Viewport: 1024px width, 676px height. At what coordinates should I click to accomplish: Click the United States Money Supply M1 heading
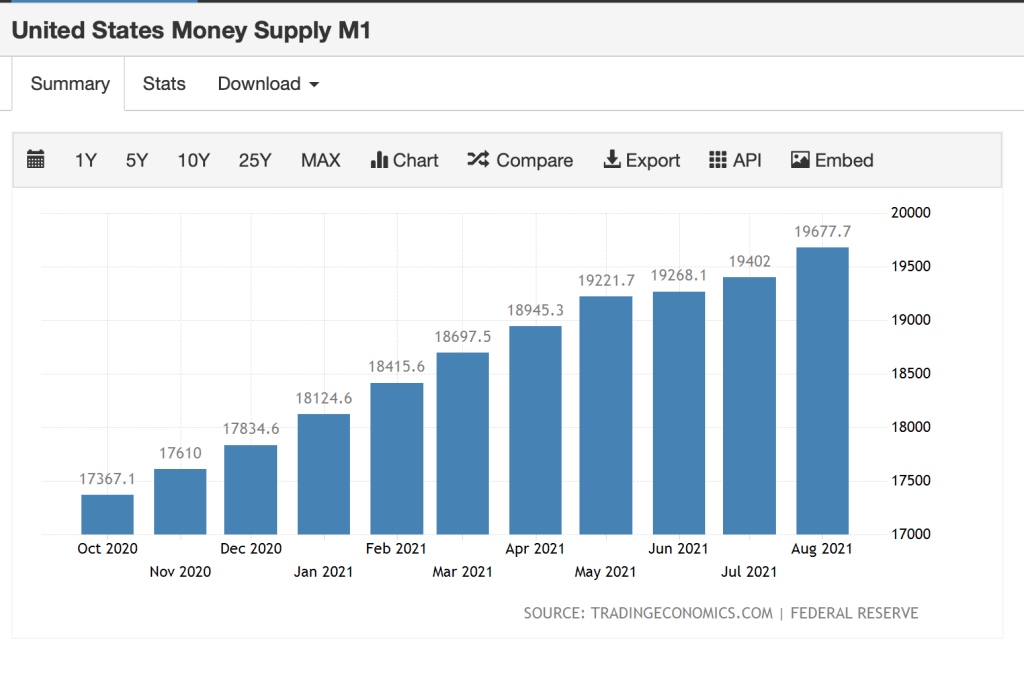tap(191, 30)
